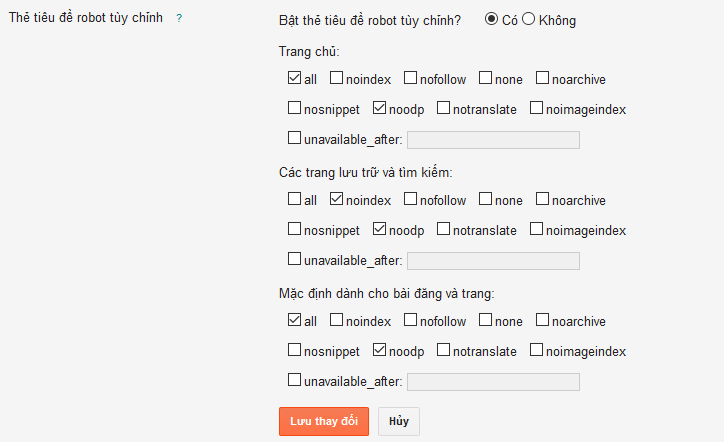The height and width of the screenshot is (442, 724).
Task: Enable unavailable_after for archive and search pages
Action: (294, 259)
